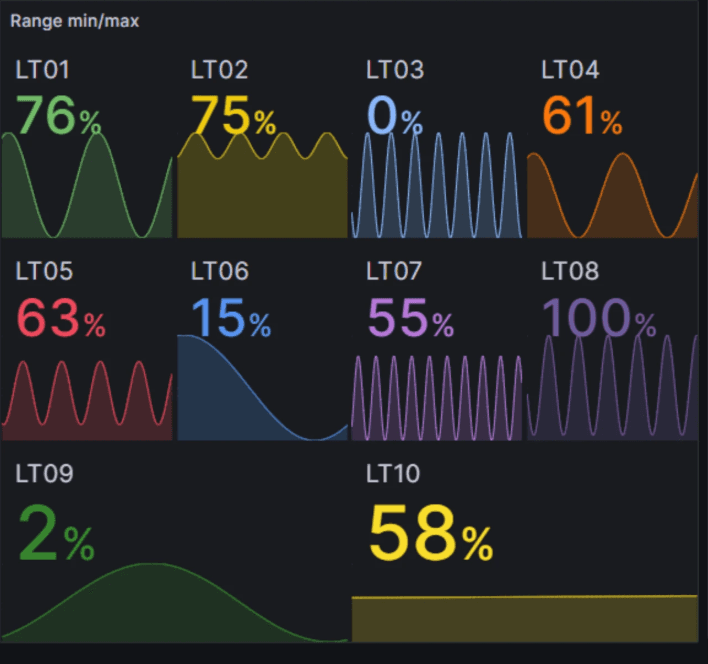The width and height of the screenshot is (708, 664).
Task: Select the LT04 label
Action: pyautogui.click(x=570, y=70)
